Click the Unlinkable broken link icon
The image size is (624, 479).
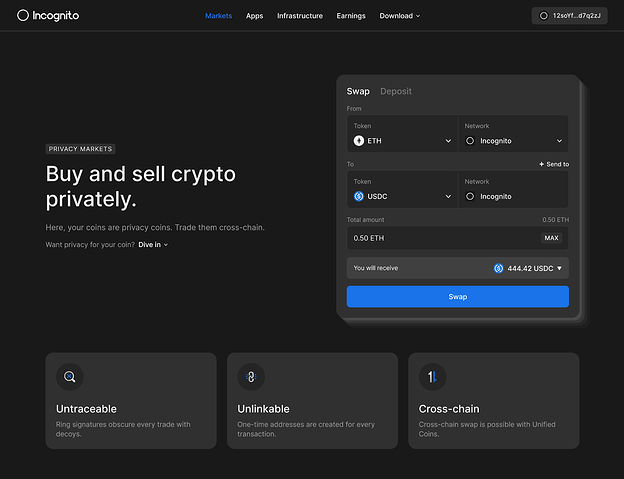pyautogui.click(x=251, y=377)
